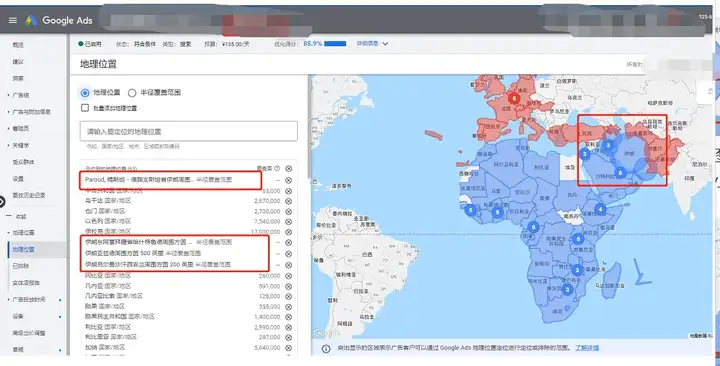Remove the location with 287,000 reach
Screen dimensions: 720x366
[288, 338]
